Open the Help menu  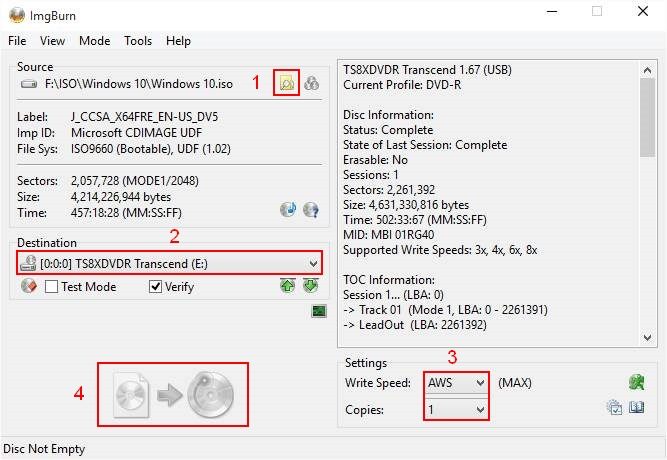178,41
